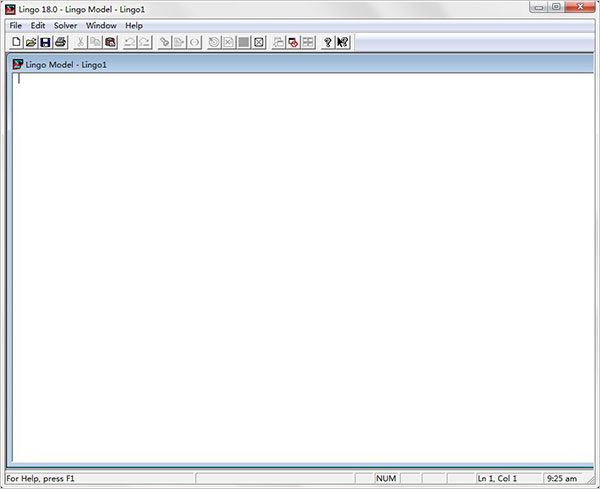Screen dimensions: 600x489
Task: Click the Help Topics question mark icon
Action: [328, 42]
